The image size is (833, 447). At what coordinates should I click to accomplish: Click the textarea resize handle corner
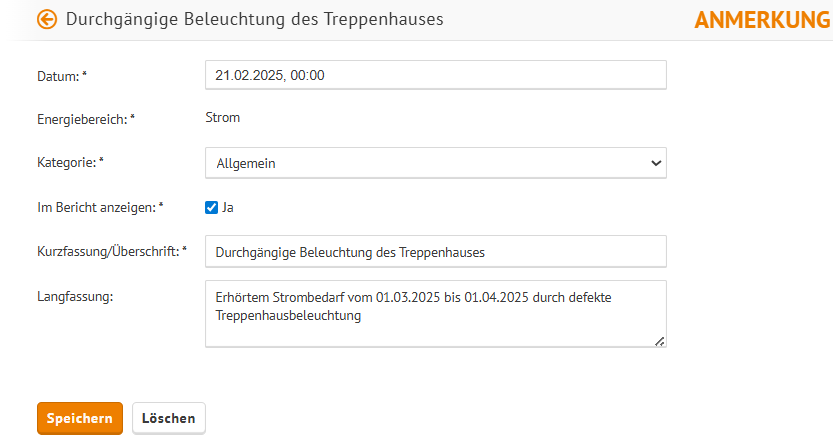659,342
